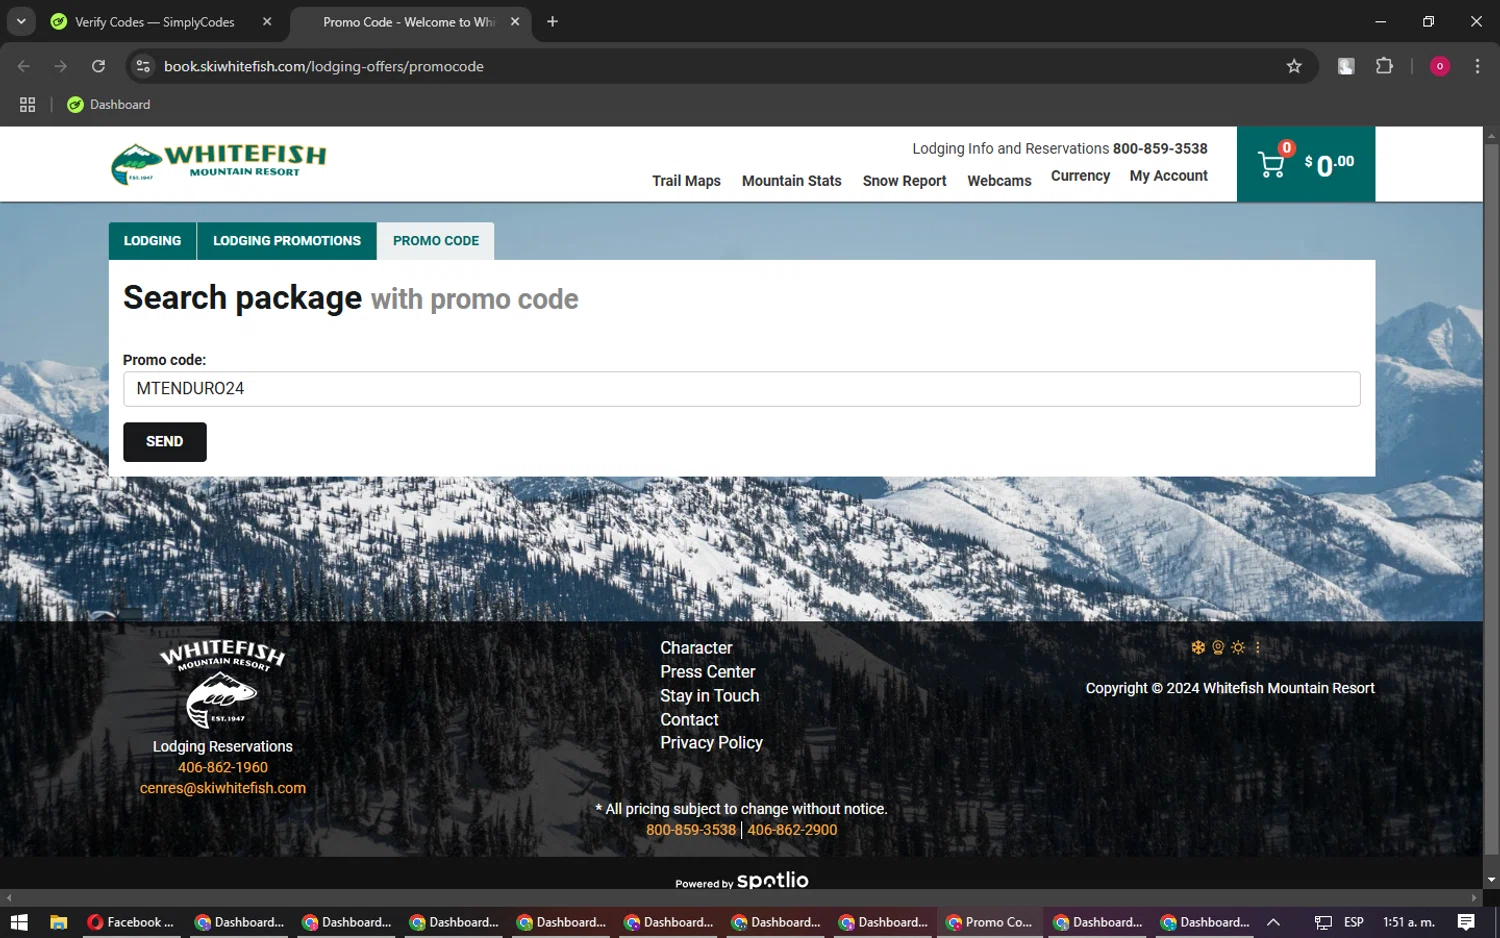Email cenres@skiwhitefish.com link
Screen dimensions: 1500x938
point(223,788)
